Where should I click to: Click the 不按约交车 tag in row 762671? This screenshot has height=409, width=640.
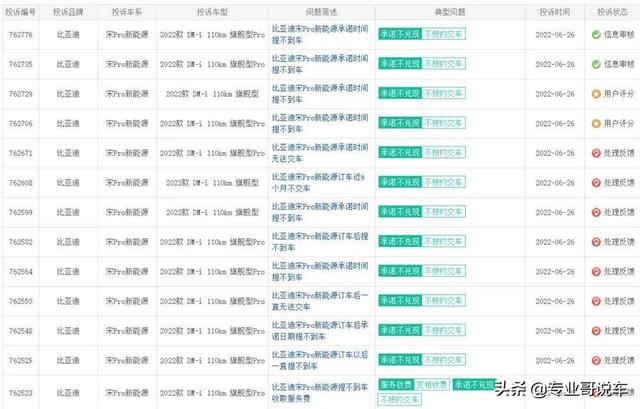click(x=443, y=153)
